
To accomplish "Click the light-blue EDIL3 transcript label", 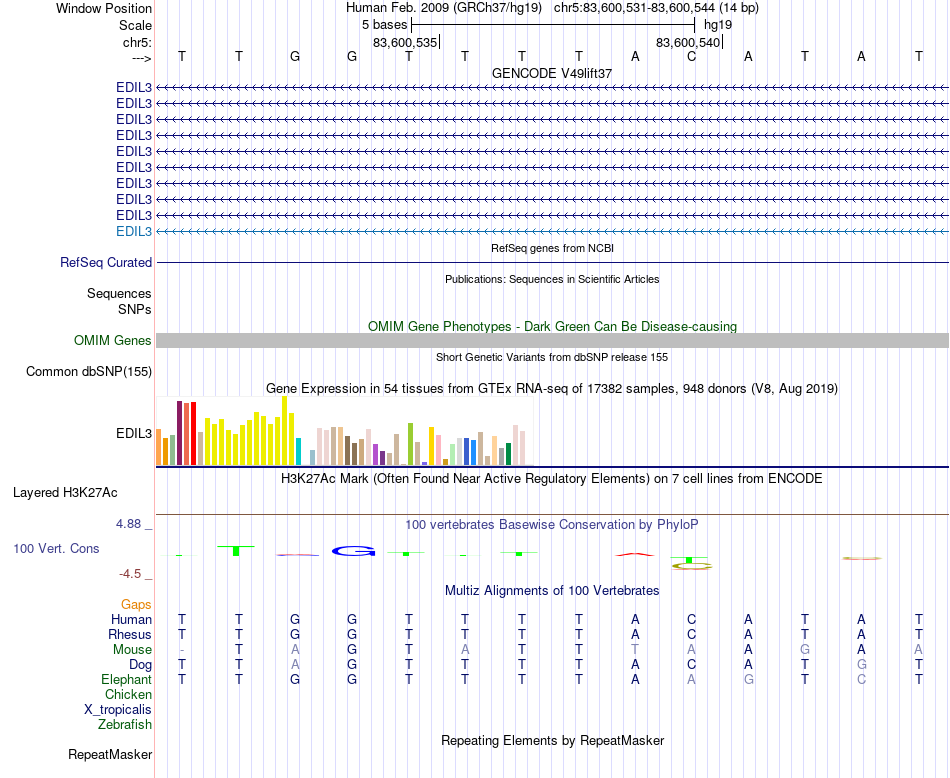I will (x=134, y=231).
